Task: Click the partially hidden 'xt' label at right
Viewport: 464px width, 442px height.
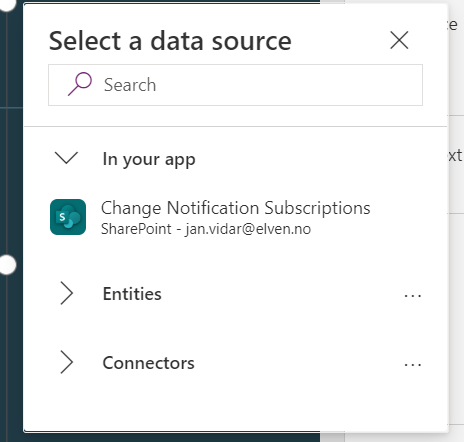Action: point(455,156)
